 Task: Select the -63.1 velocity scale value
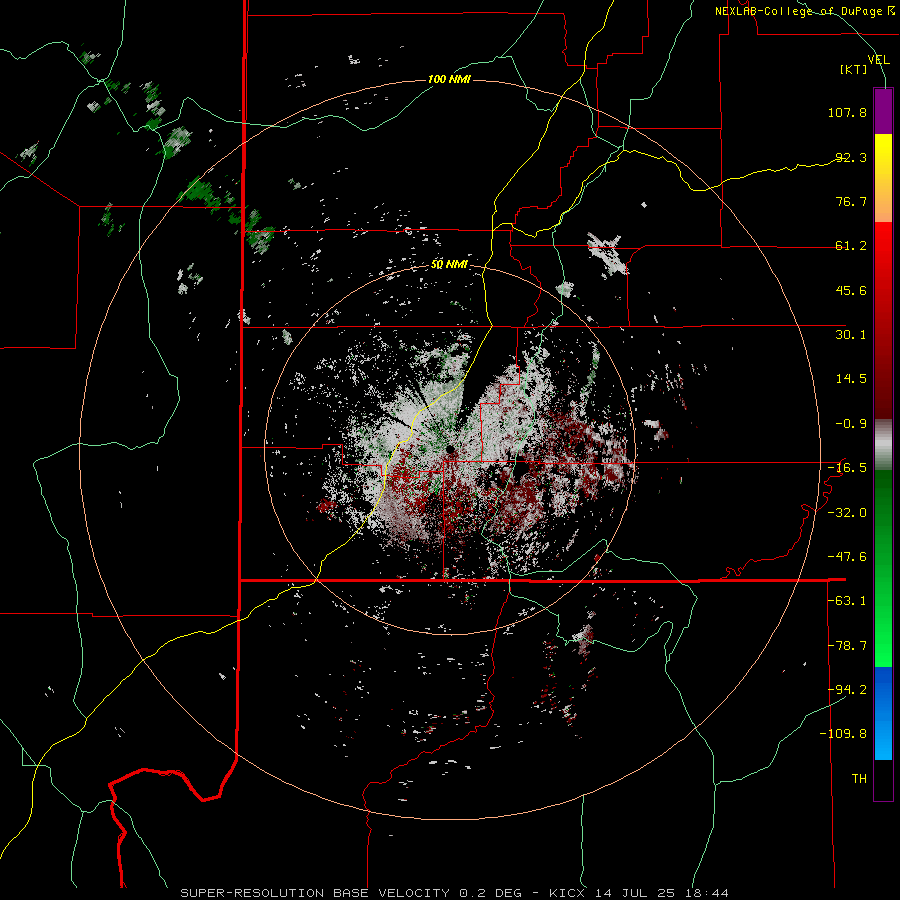[x=847, y=601]
